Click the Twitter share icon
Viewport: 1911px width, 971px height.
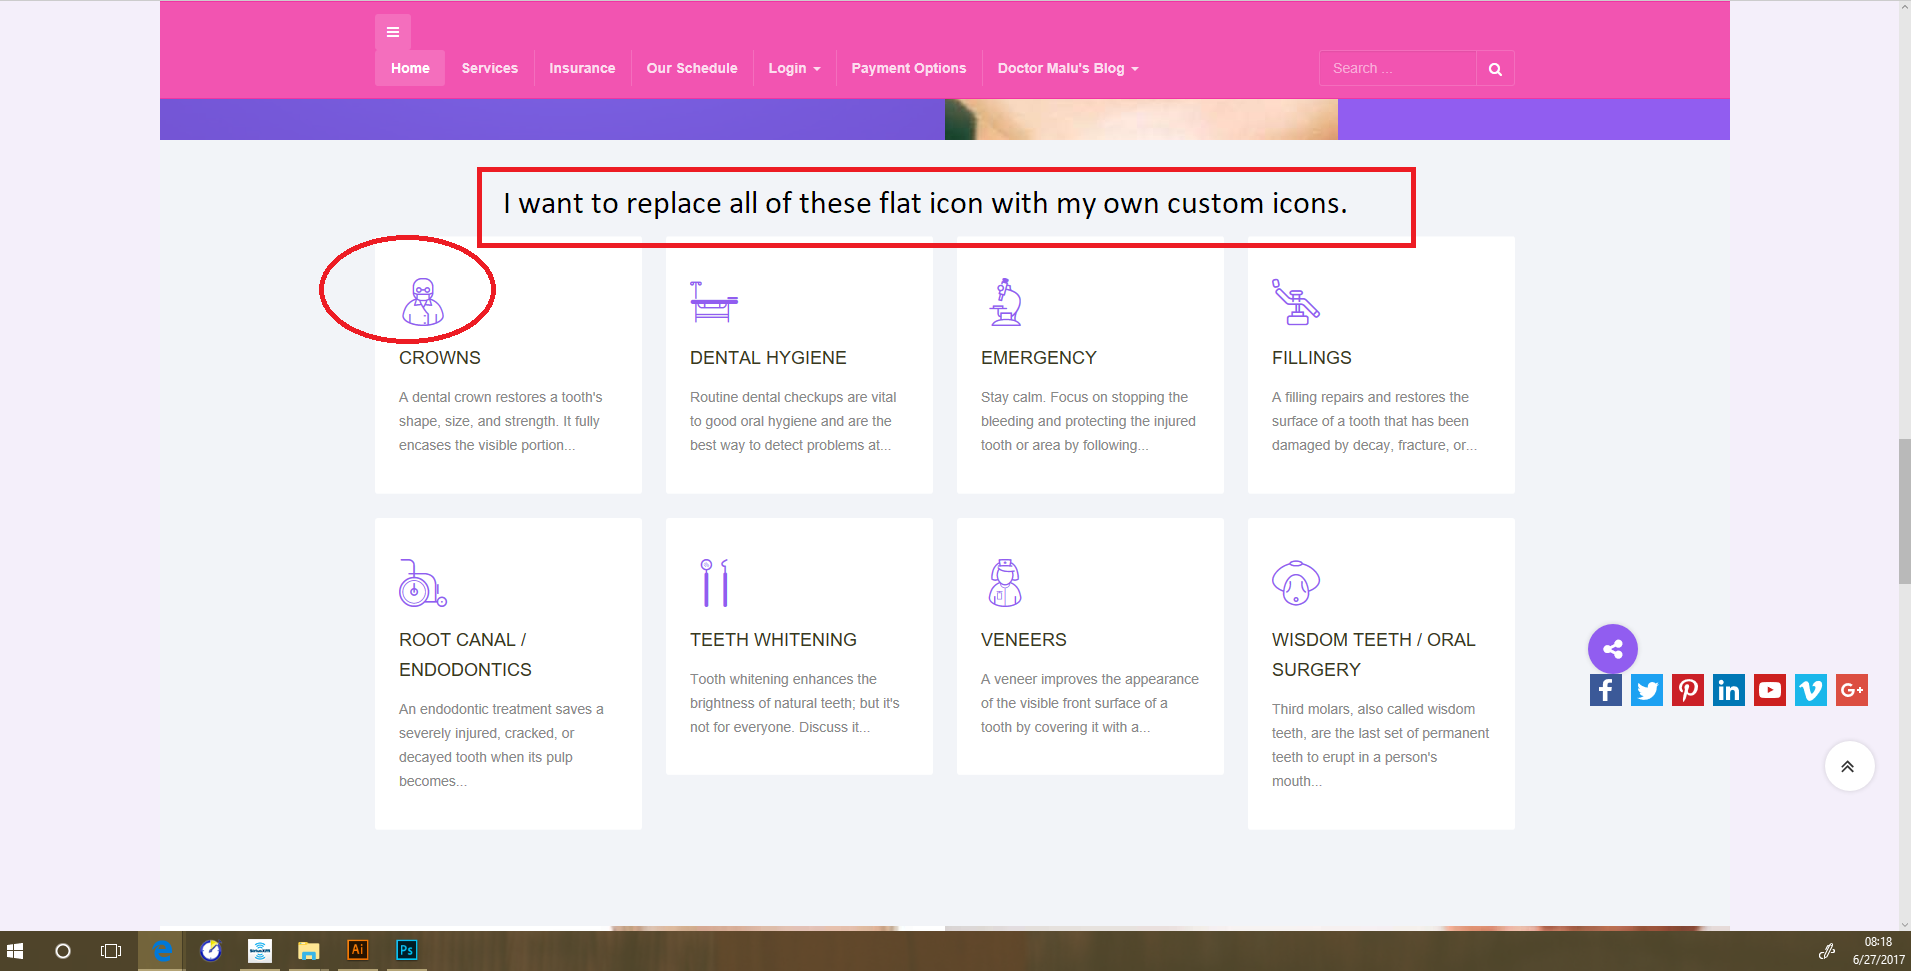pos(1647,690)
